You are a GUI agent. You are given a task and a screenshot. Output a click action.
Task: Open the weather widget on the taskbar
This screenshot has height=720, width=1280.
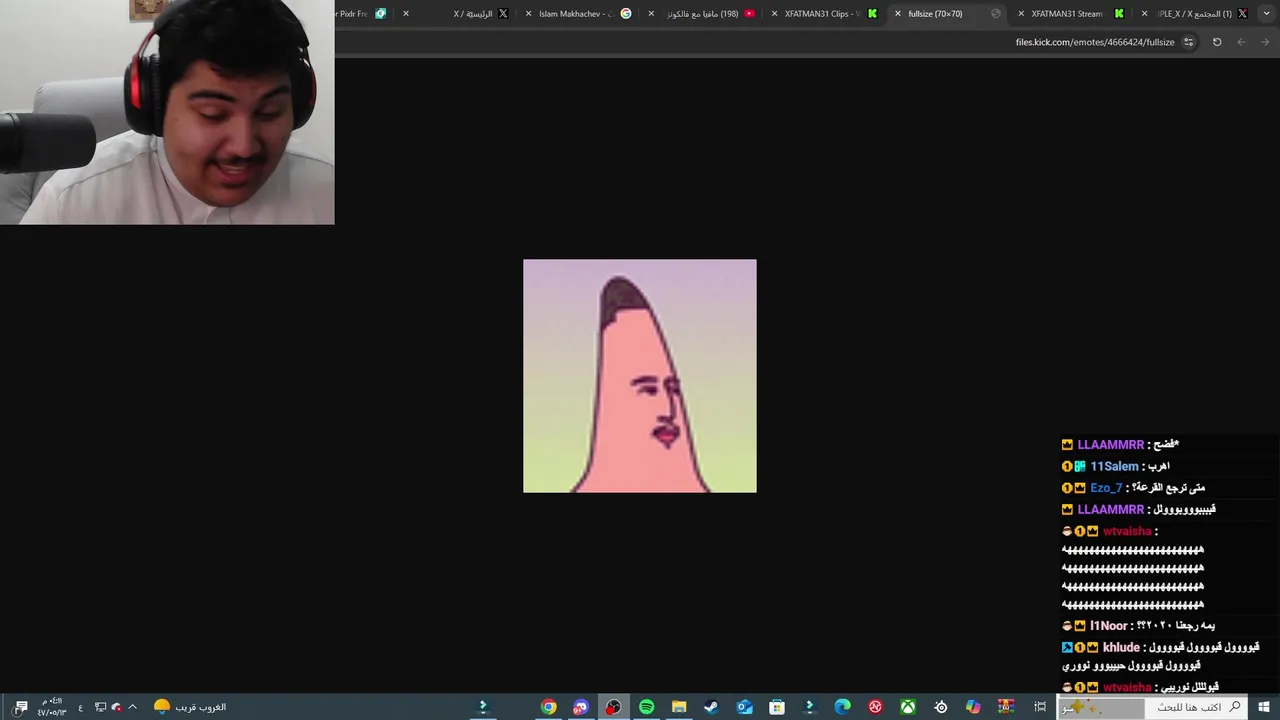190,707
